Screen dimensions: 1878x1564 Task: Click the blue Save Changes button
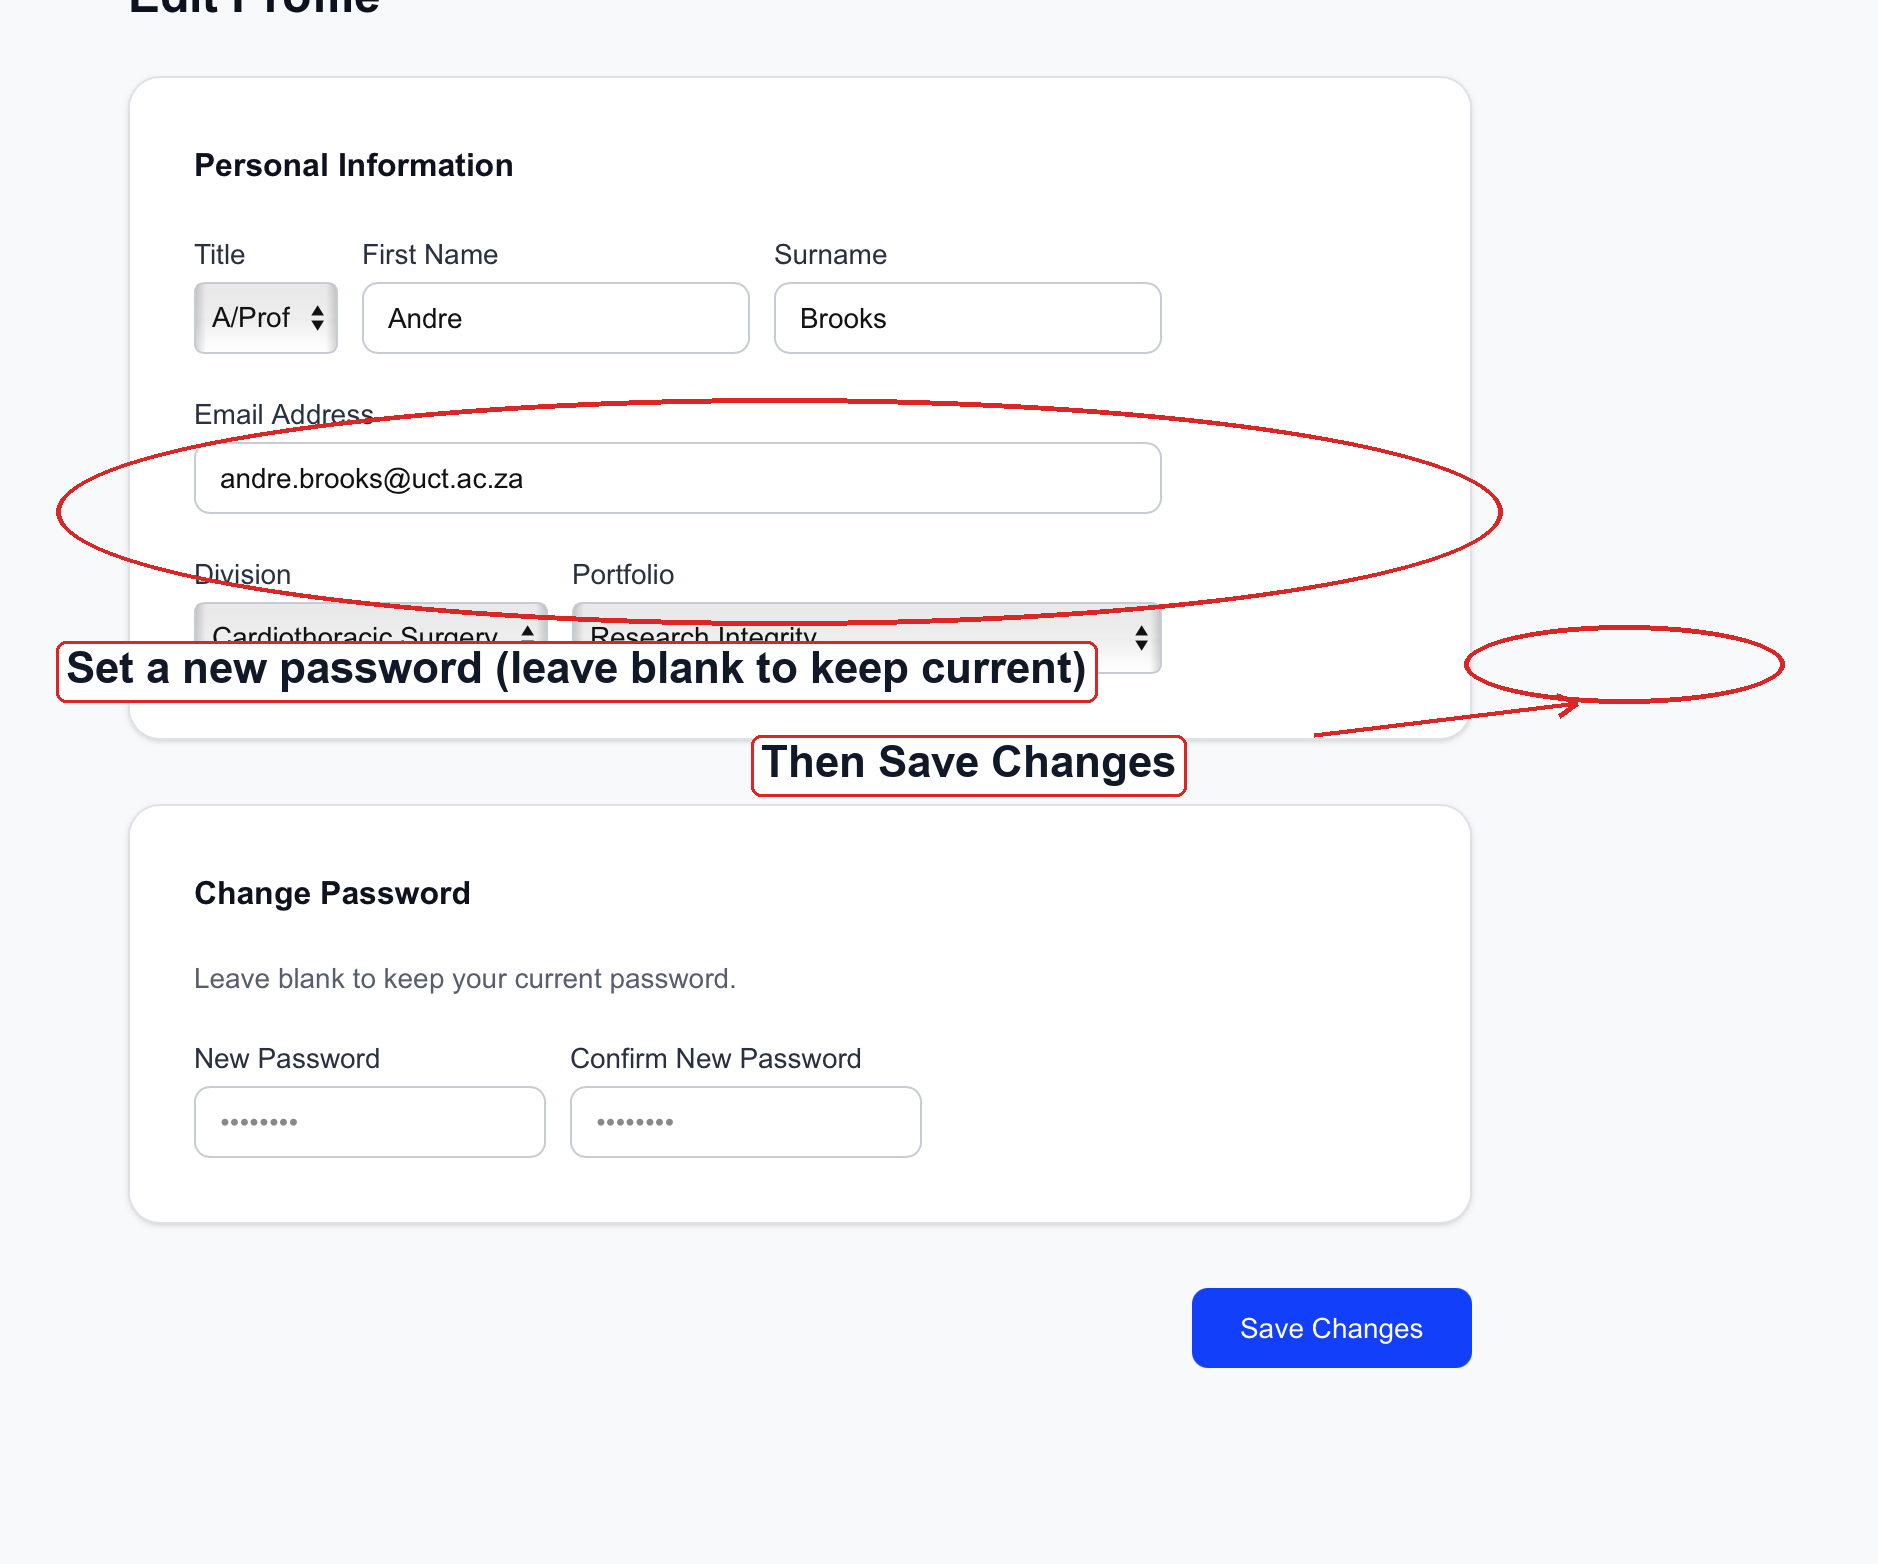(x=1332, y=1328)
